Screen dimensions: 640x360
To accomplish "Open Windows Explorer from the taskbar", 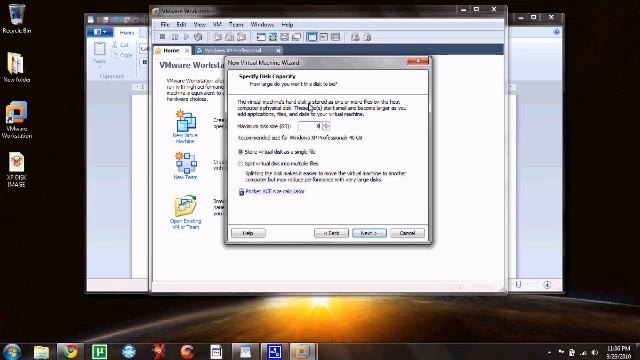I will 41,351.
